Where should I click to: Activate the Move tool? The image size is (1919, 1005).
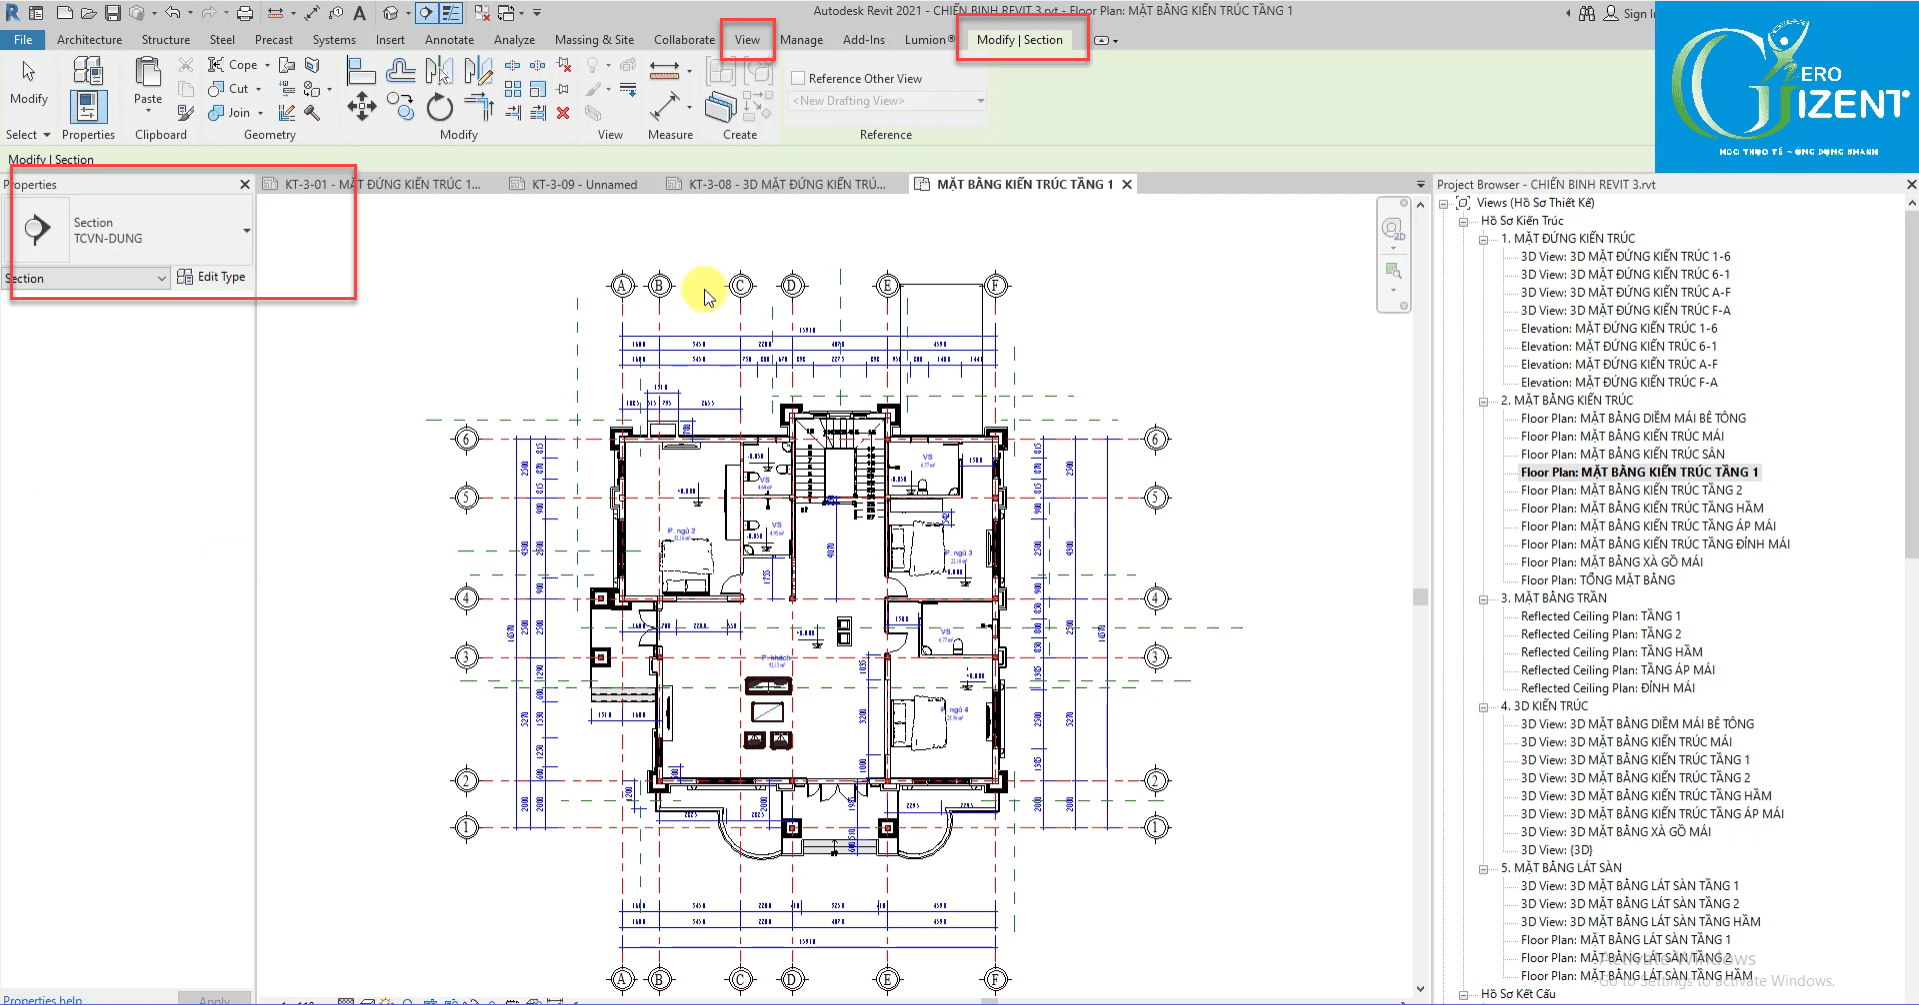pyautogui.click(x=361, y=106)
